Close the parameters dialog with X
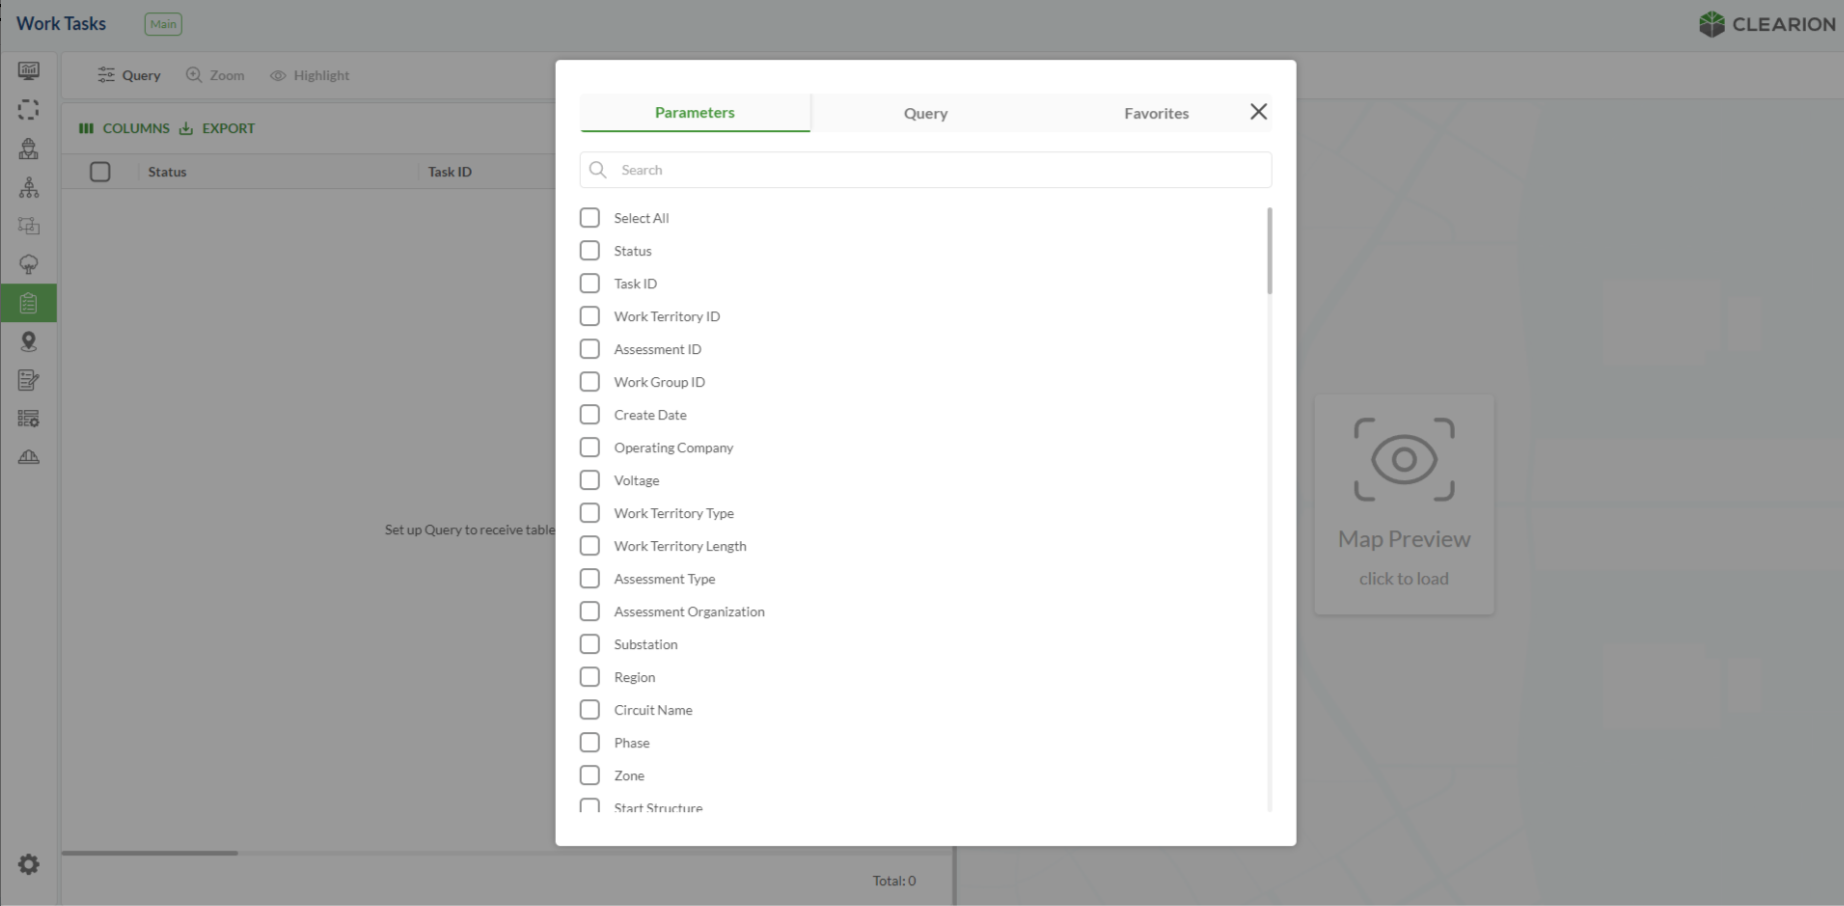Viewport: 1844px width, 906px height. click(x=1258, y=112)
